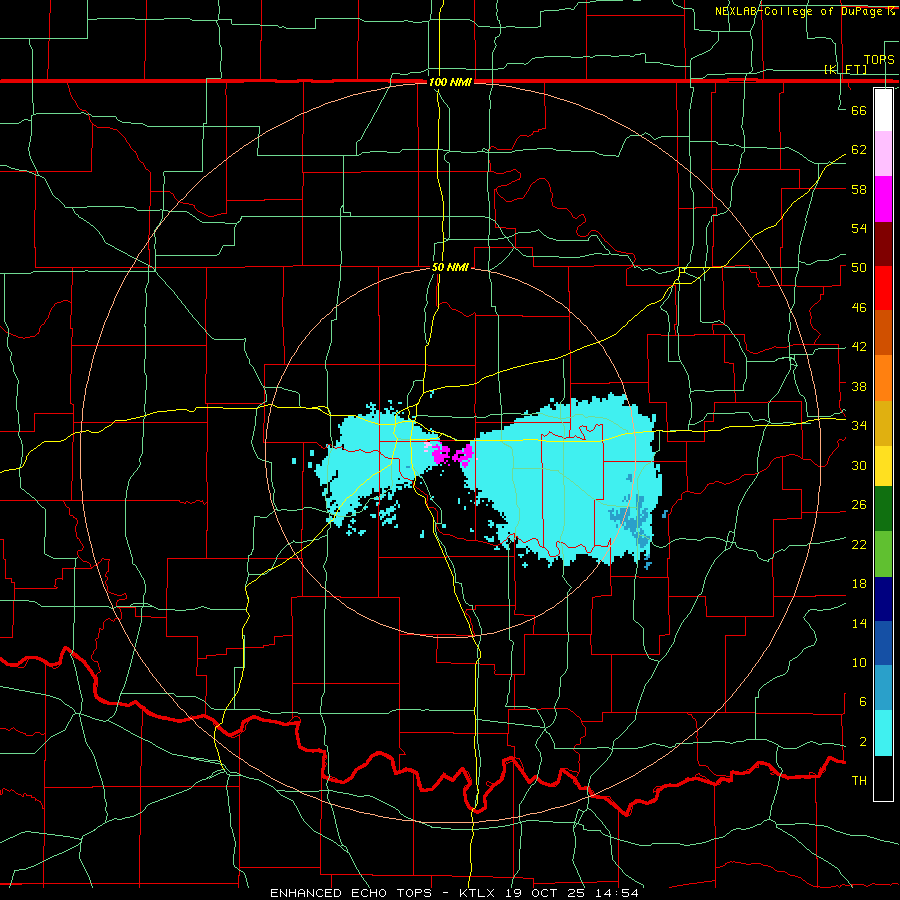This screenshot has width=900, height=900.
Task: Click the 'ENHANCED ECHO TOPS - KTLX 19 OCT 25 14:54' caption
Action: coord(454,893)
